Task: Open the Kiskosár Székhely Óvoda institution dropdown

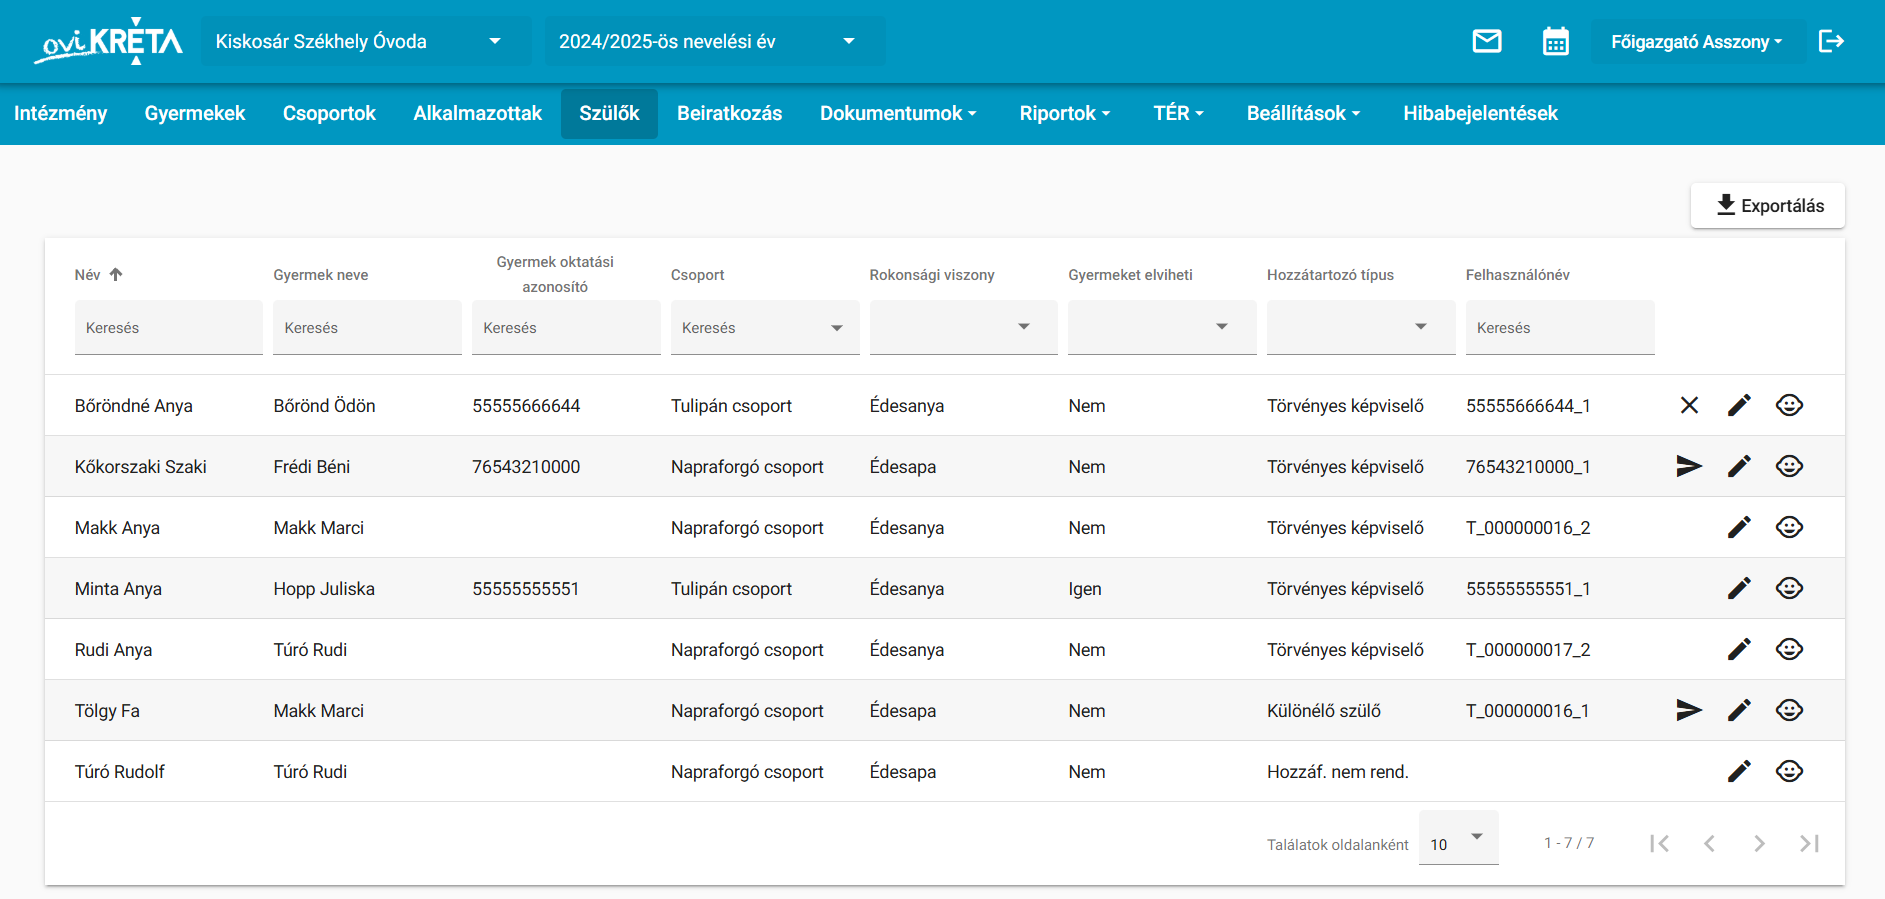Action: (366, 41)
